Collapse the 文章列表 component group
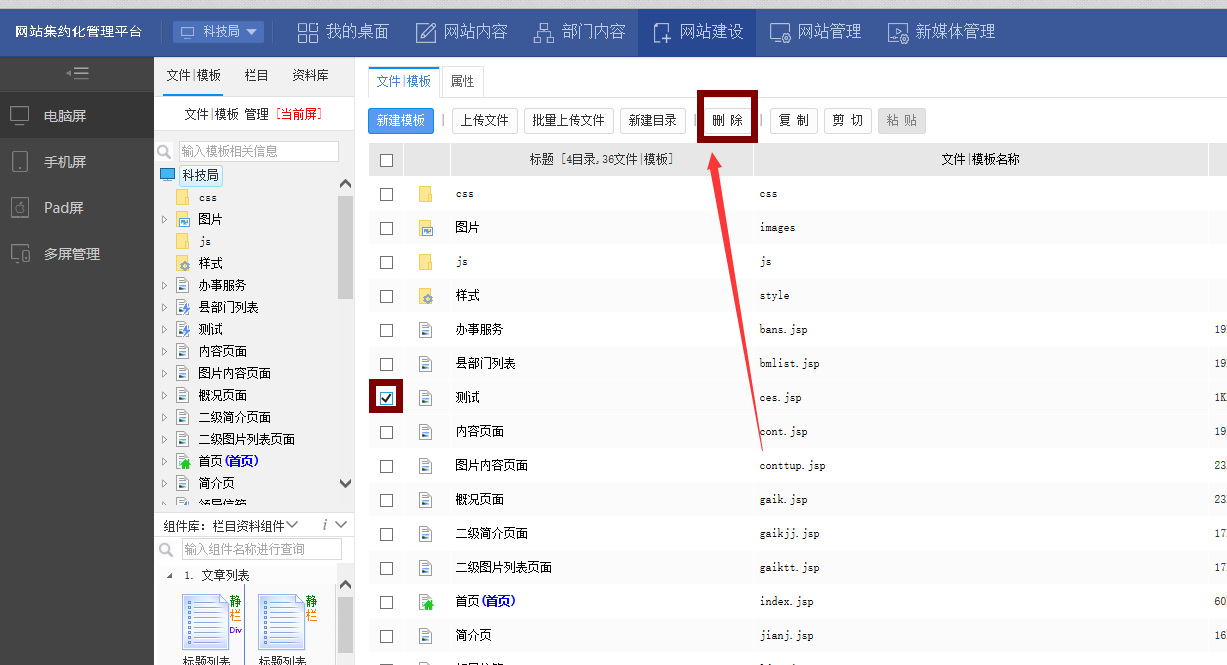 tap(169, 576)
